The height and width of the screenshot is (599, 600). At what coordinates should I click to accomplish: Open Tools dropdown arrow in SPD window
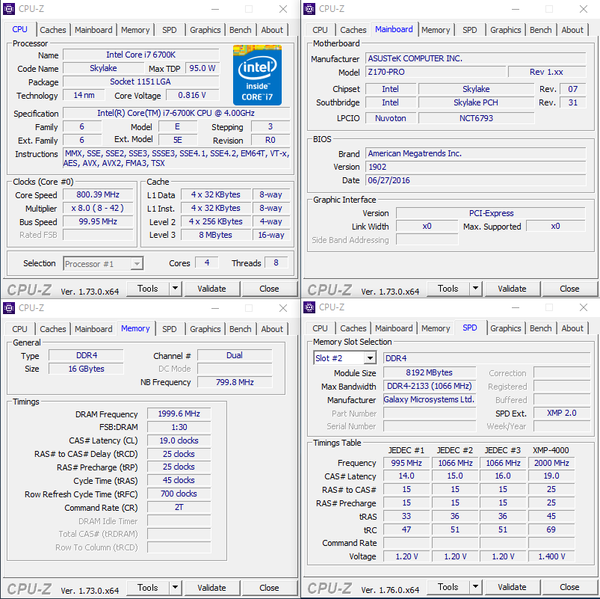point(476,587)
